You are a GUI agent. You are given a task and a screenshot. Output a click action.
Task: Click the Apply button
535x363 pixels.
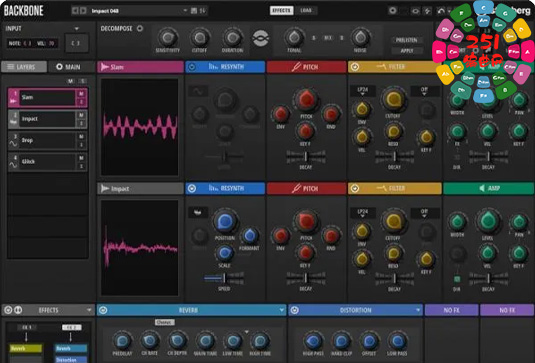click(406, 50)
